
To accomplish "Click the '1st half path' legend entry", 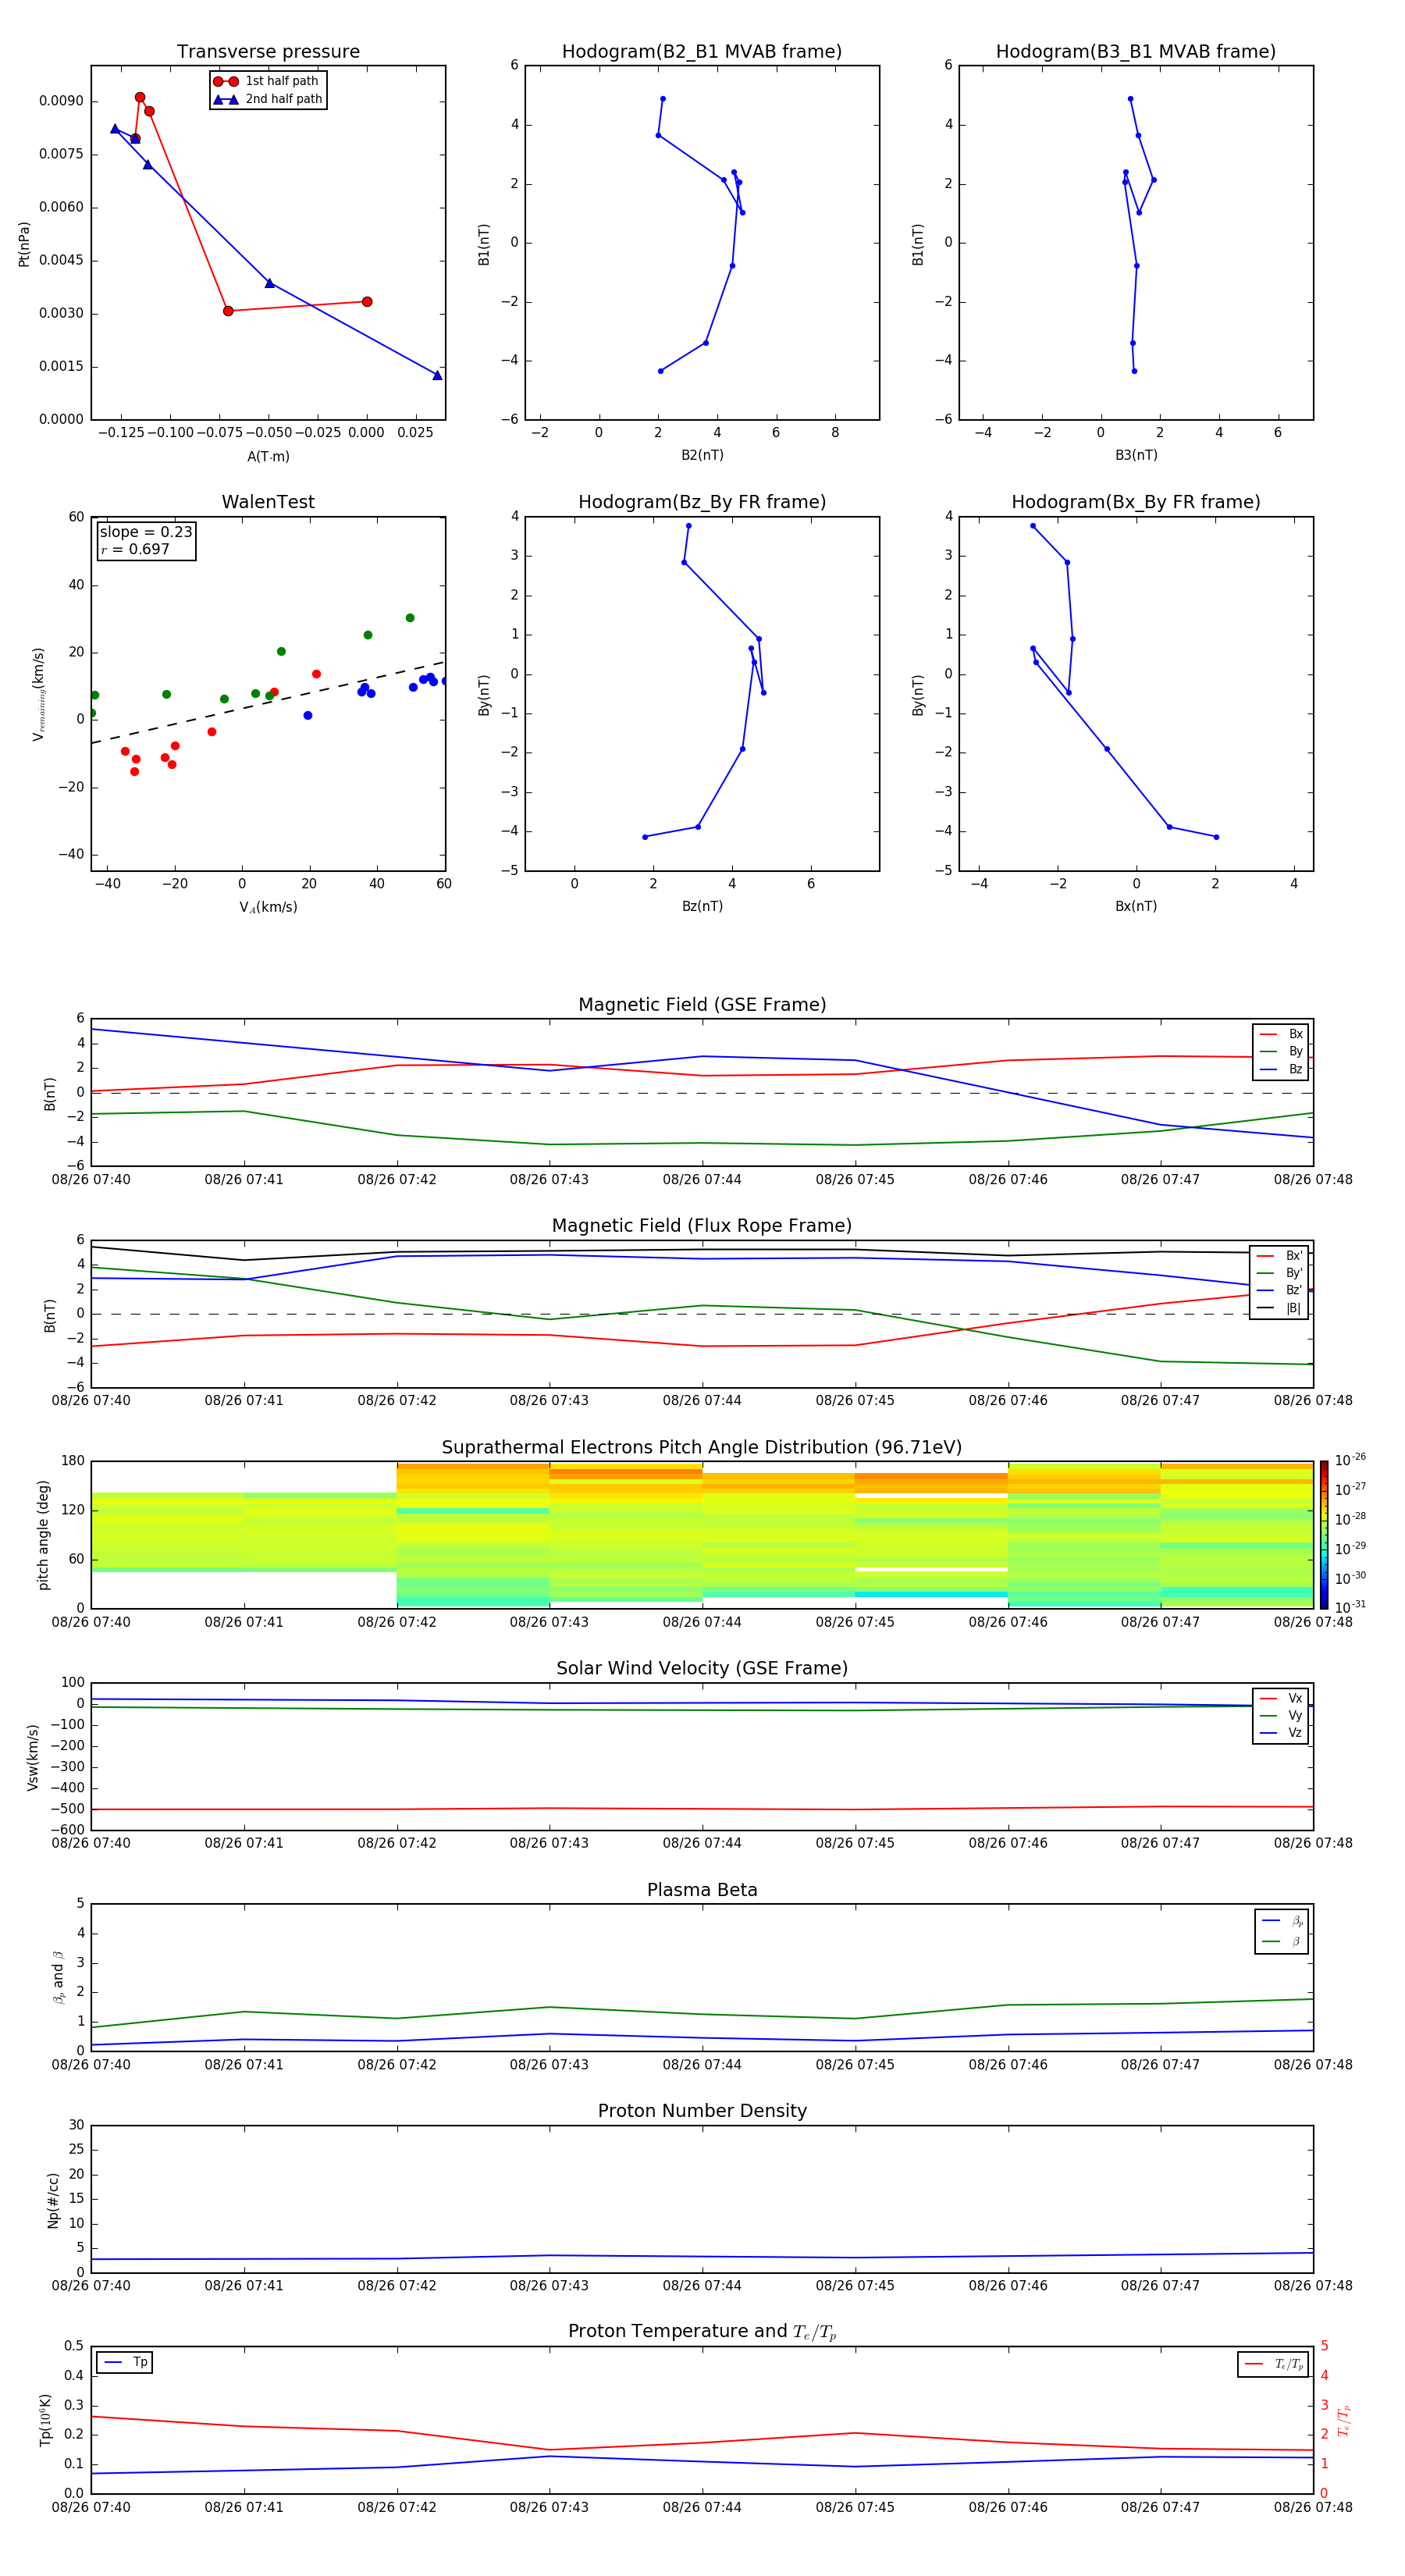I will [267, 81].
